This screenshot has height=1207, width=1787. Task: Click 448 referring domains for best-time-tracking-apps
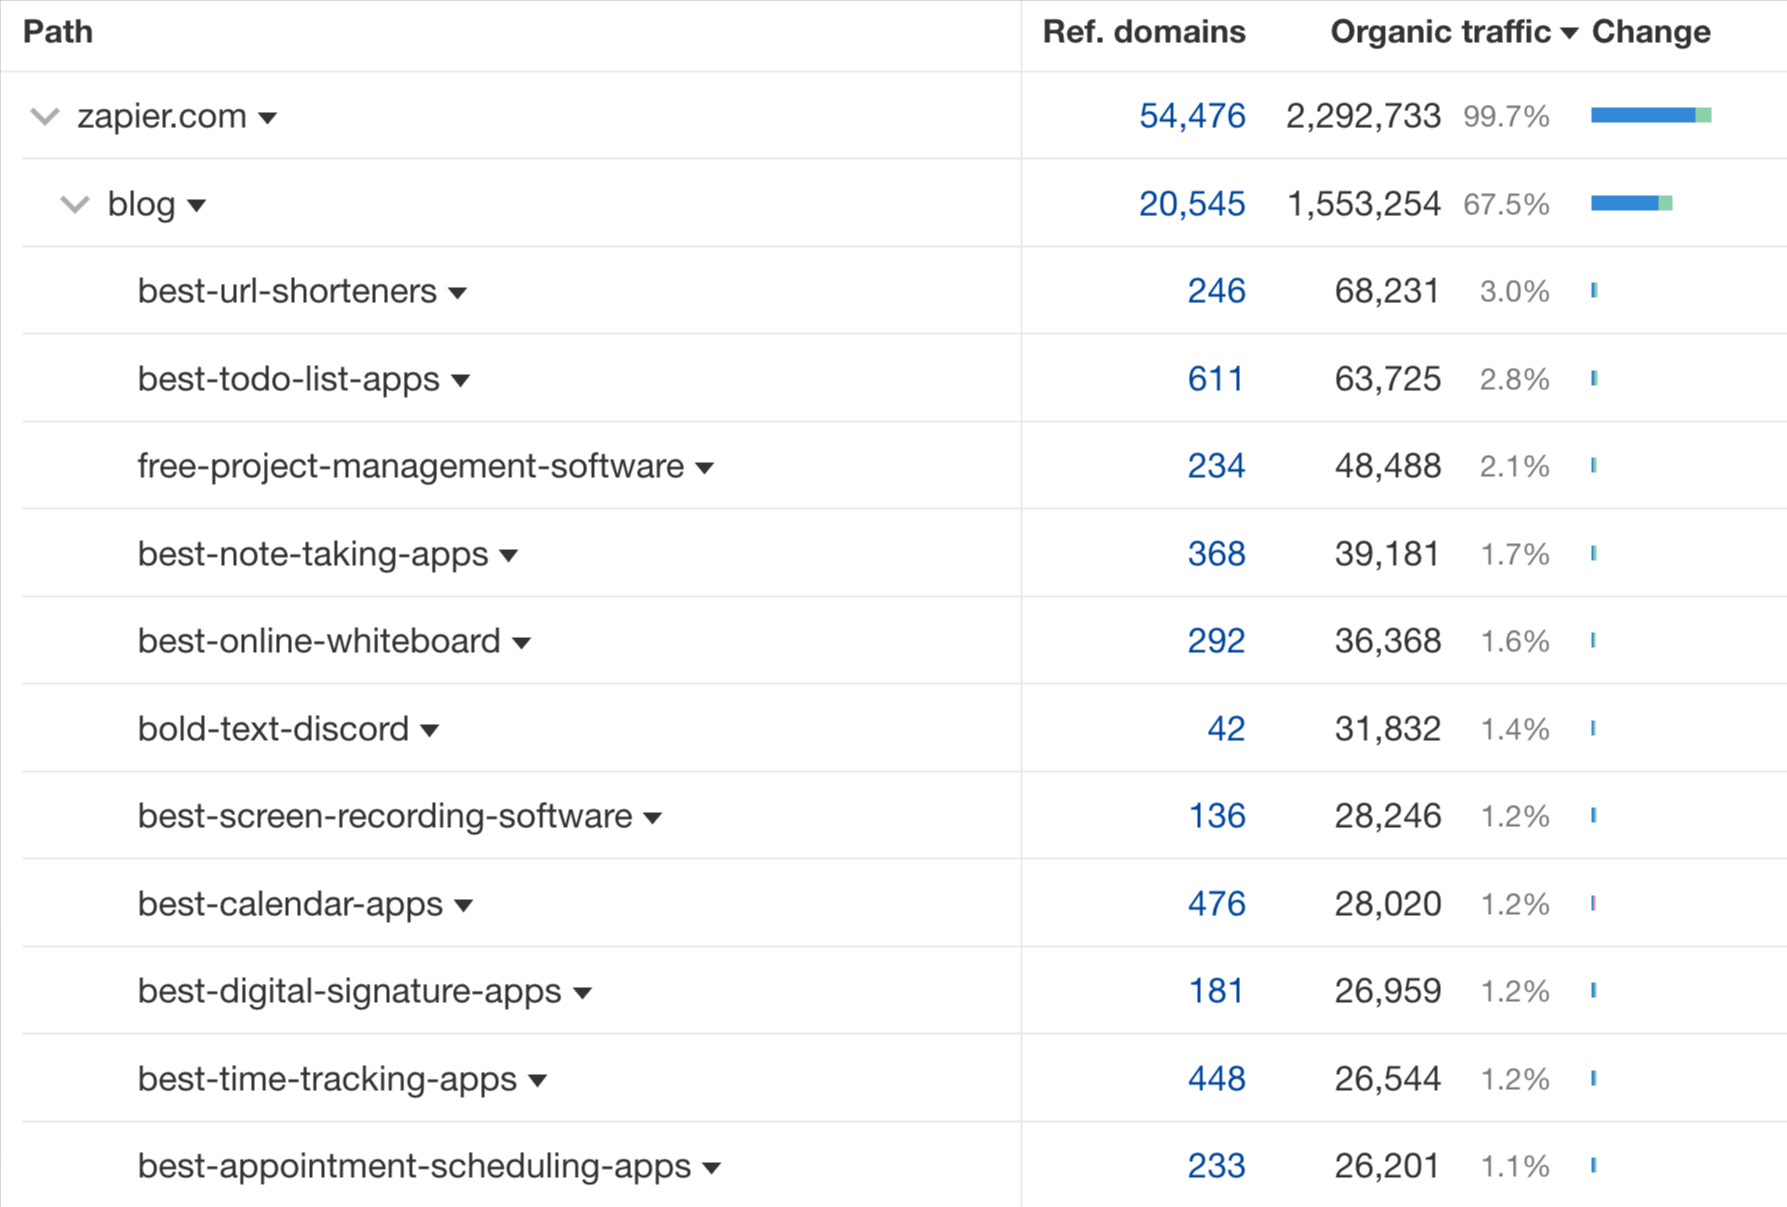pos(1216,1079)
